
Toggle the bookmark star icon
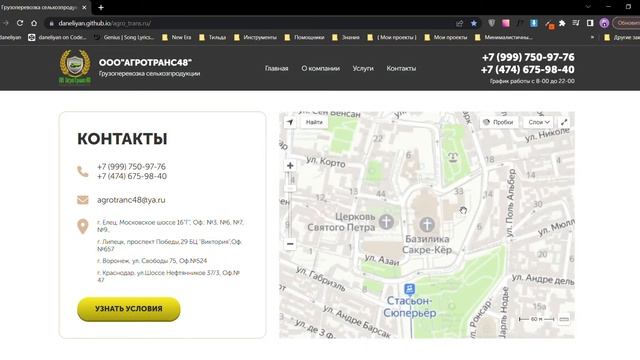point(473,23)
